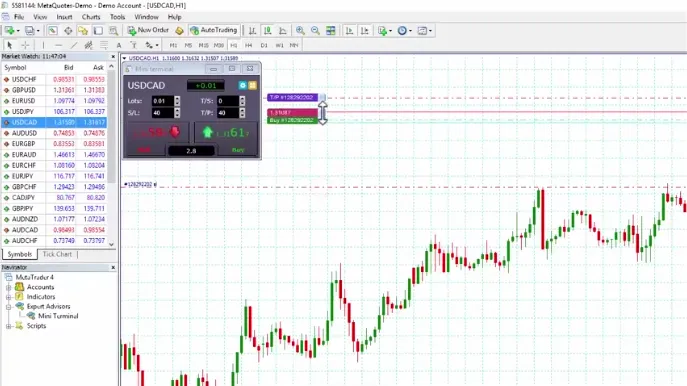Select the equidistant channel tool

click(x=89, y=45)
